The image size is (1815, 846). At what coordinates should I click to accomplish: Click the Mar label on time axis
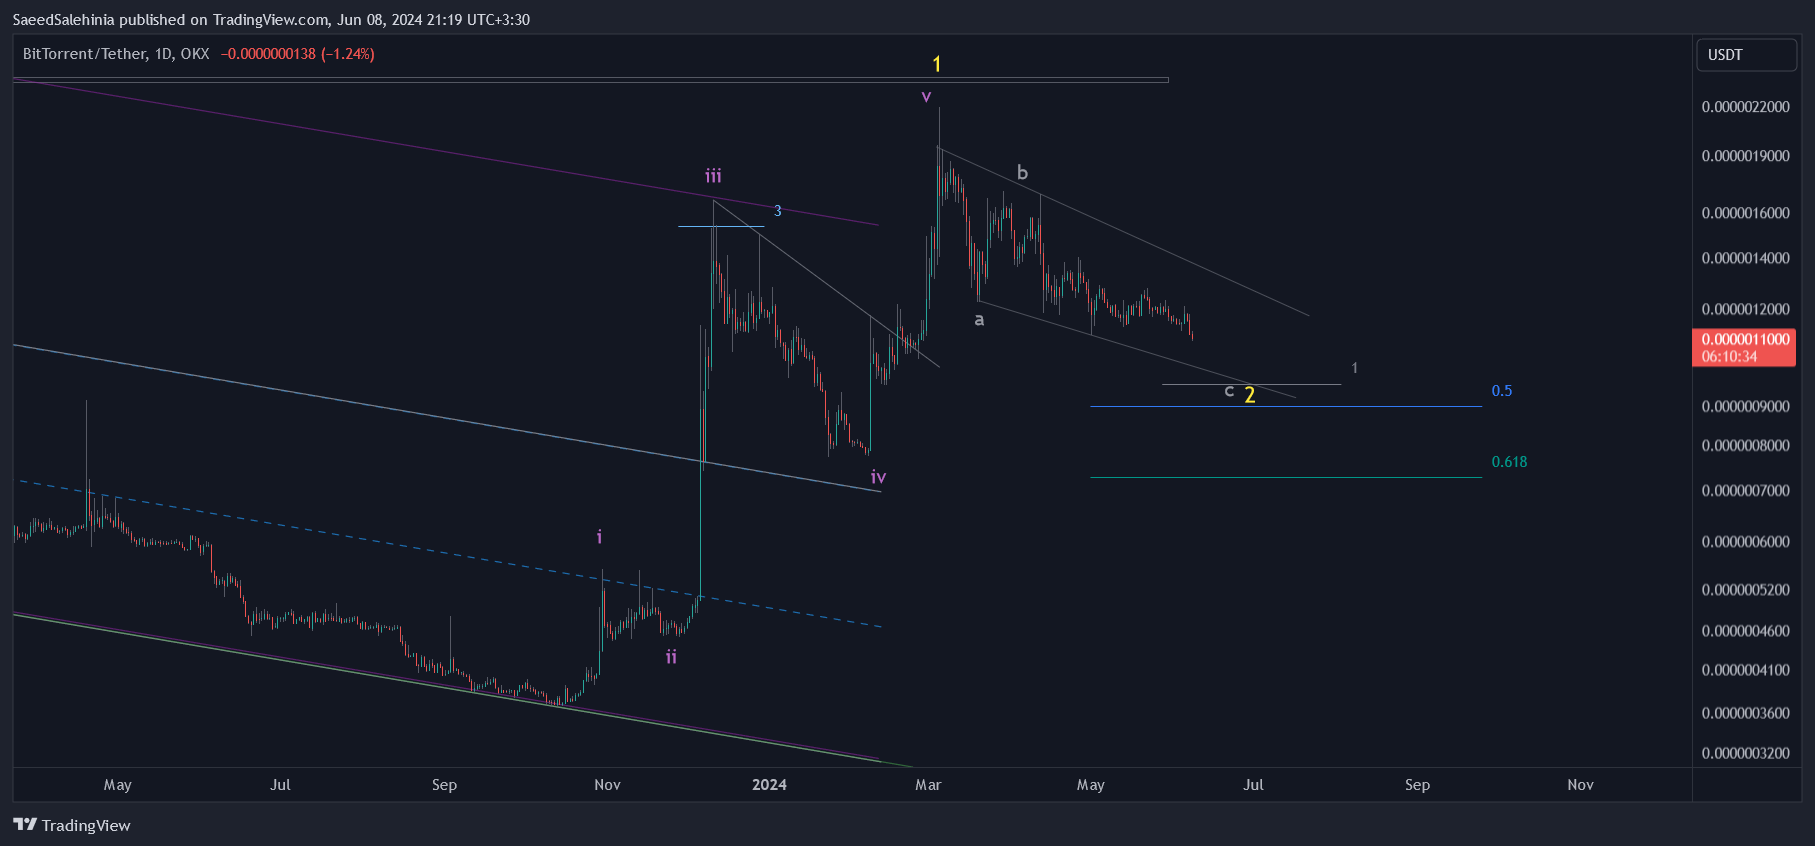[x=928, y=785]
